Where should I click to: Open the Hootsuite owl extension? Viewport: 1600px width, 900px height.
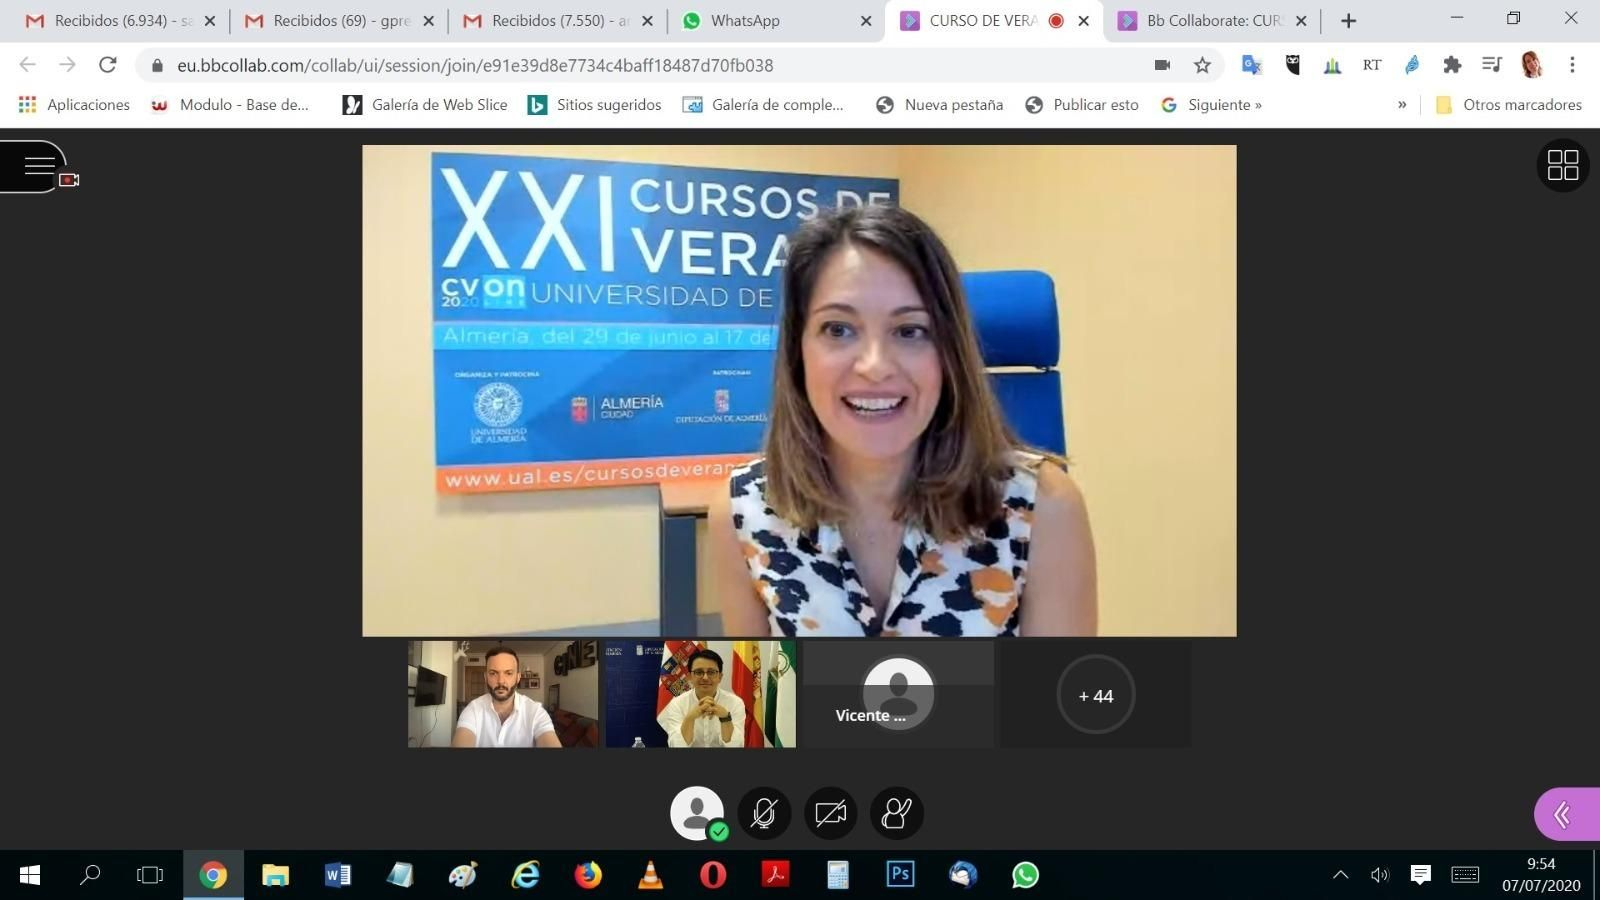tap(1291, 65)
